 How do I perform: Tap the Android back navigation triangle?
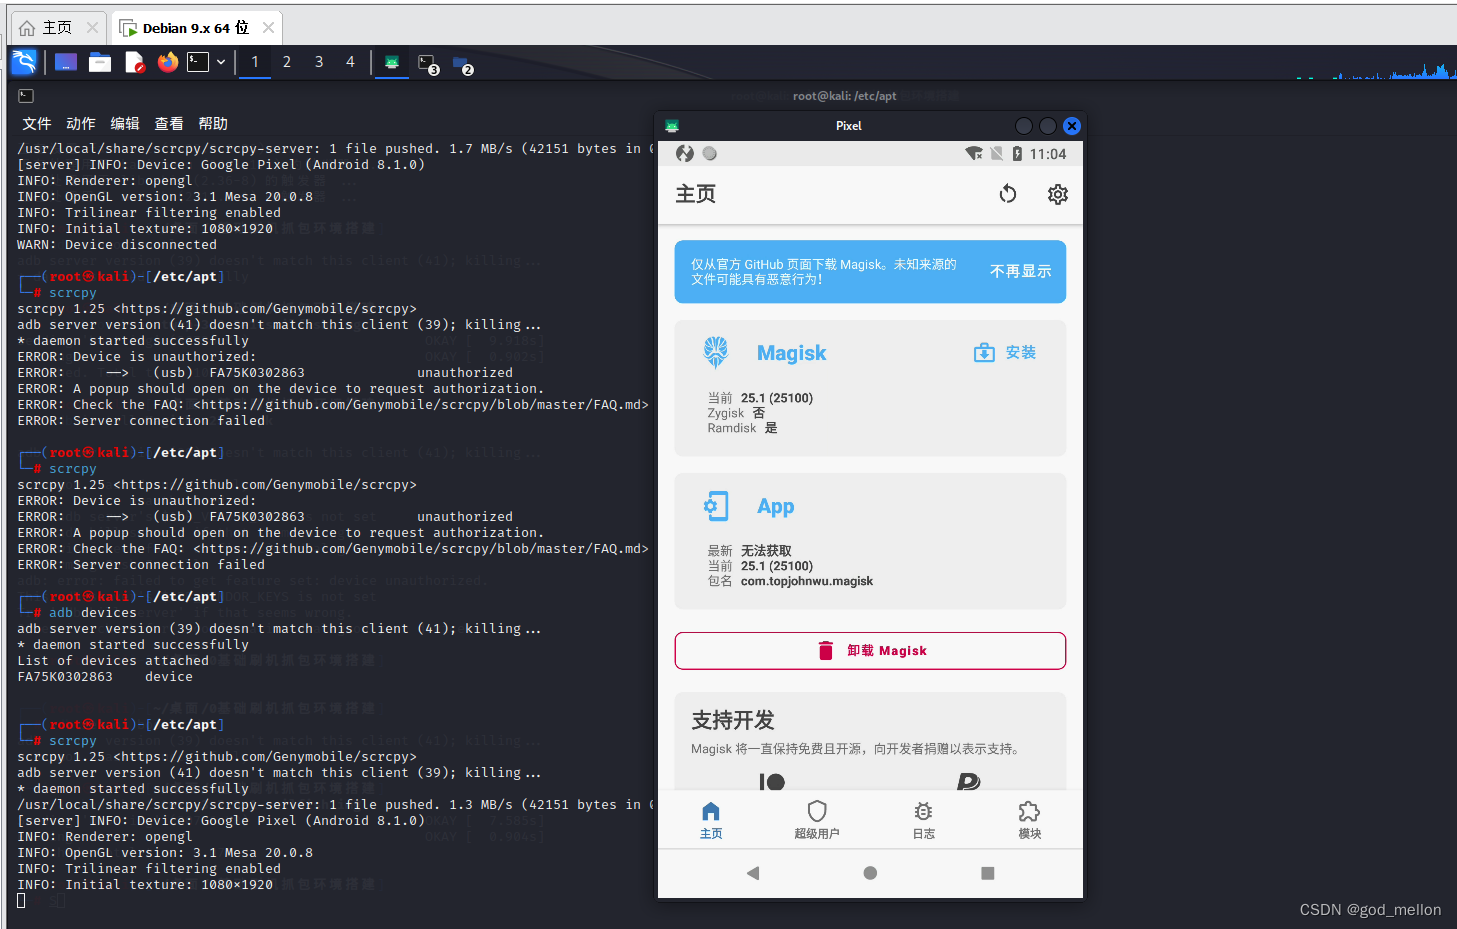click(x=753, y=873)
